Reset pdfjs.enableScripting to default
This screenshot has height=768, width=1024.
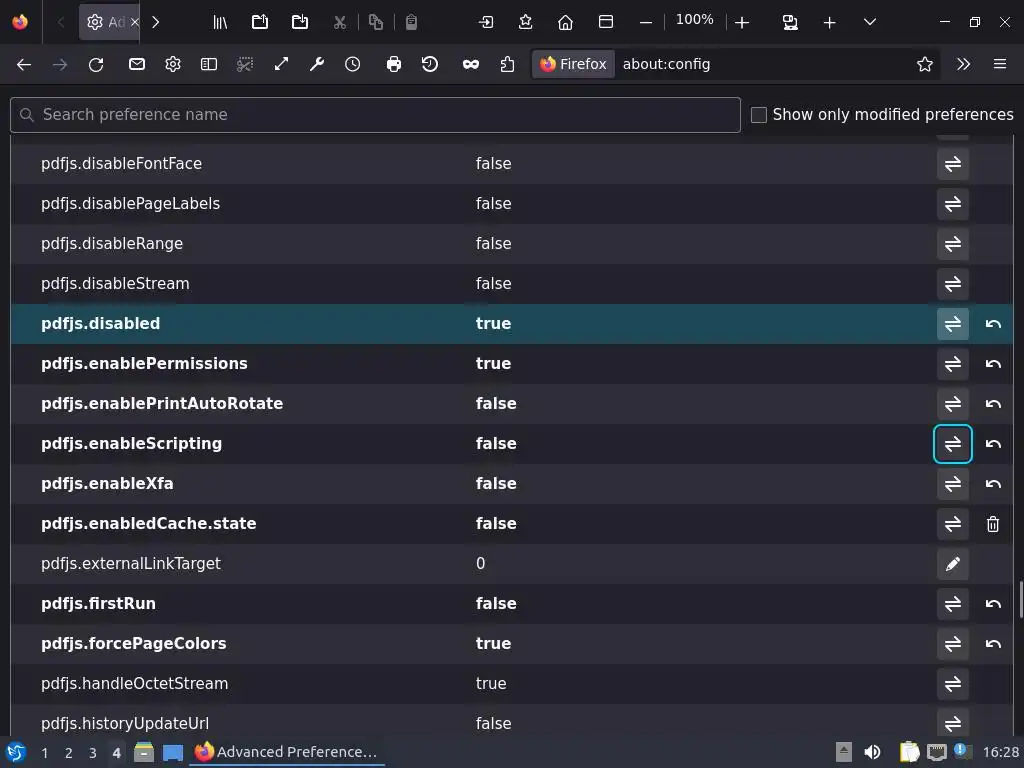(993, 443)
